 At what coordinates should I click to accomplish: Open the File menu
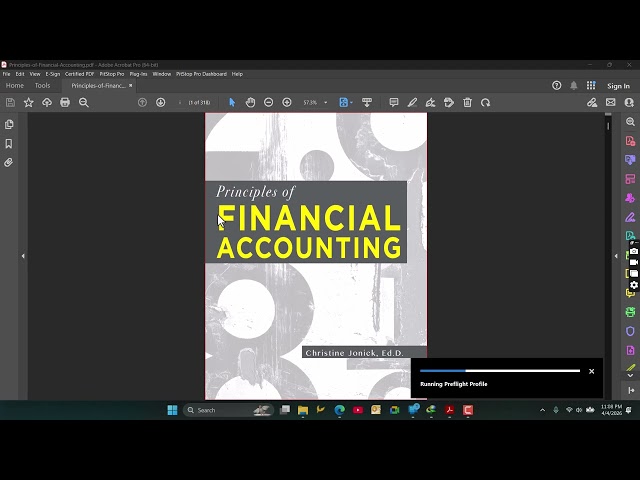(x=7, y=74)
